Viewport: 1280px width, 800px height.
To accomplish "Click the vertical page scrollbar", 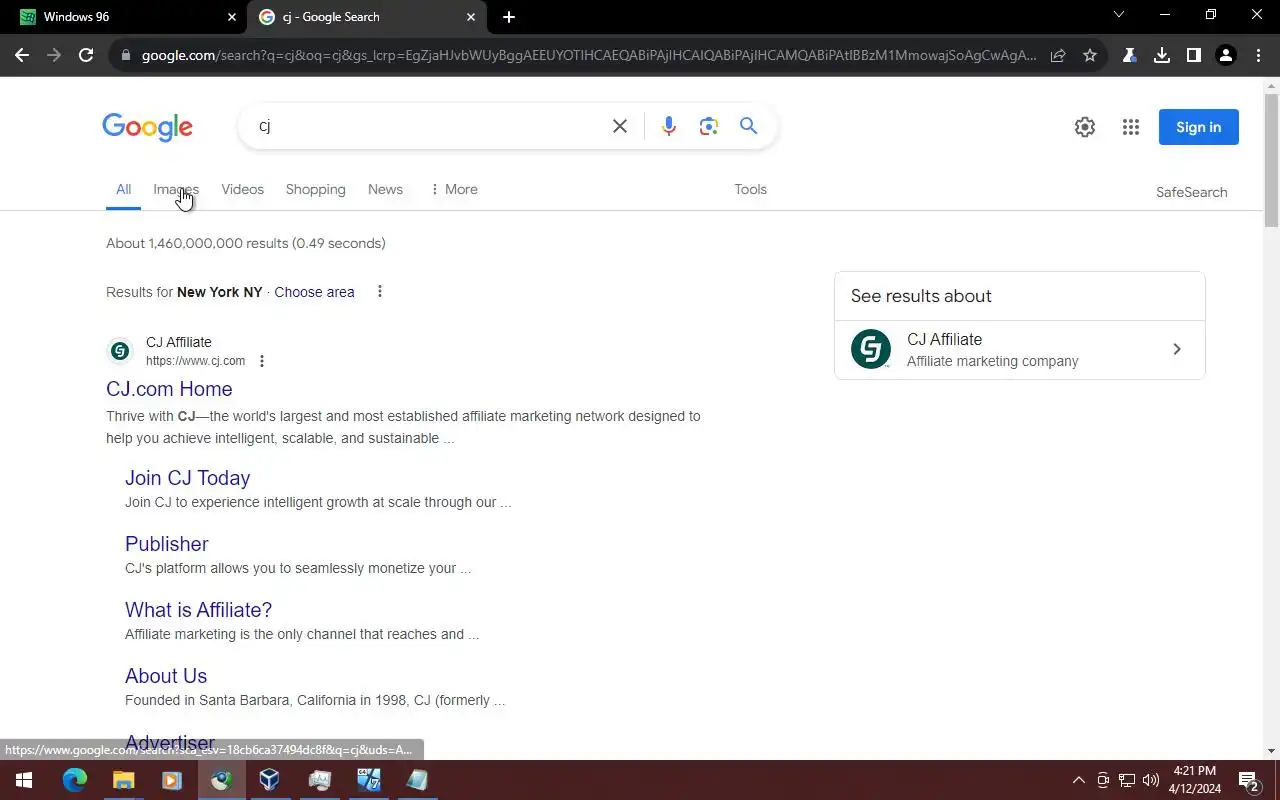I will tap(1271, 160).
